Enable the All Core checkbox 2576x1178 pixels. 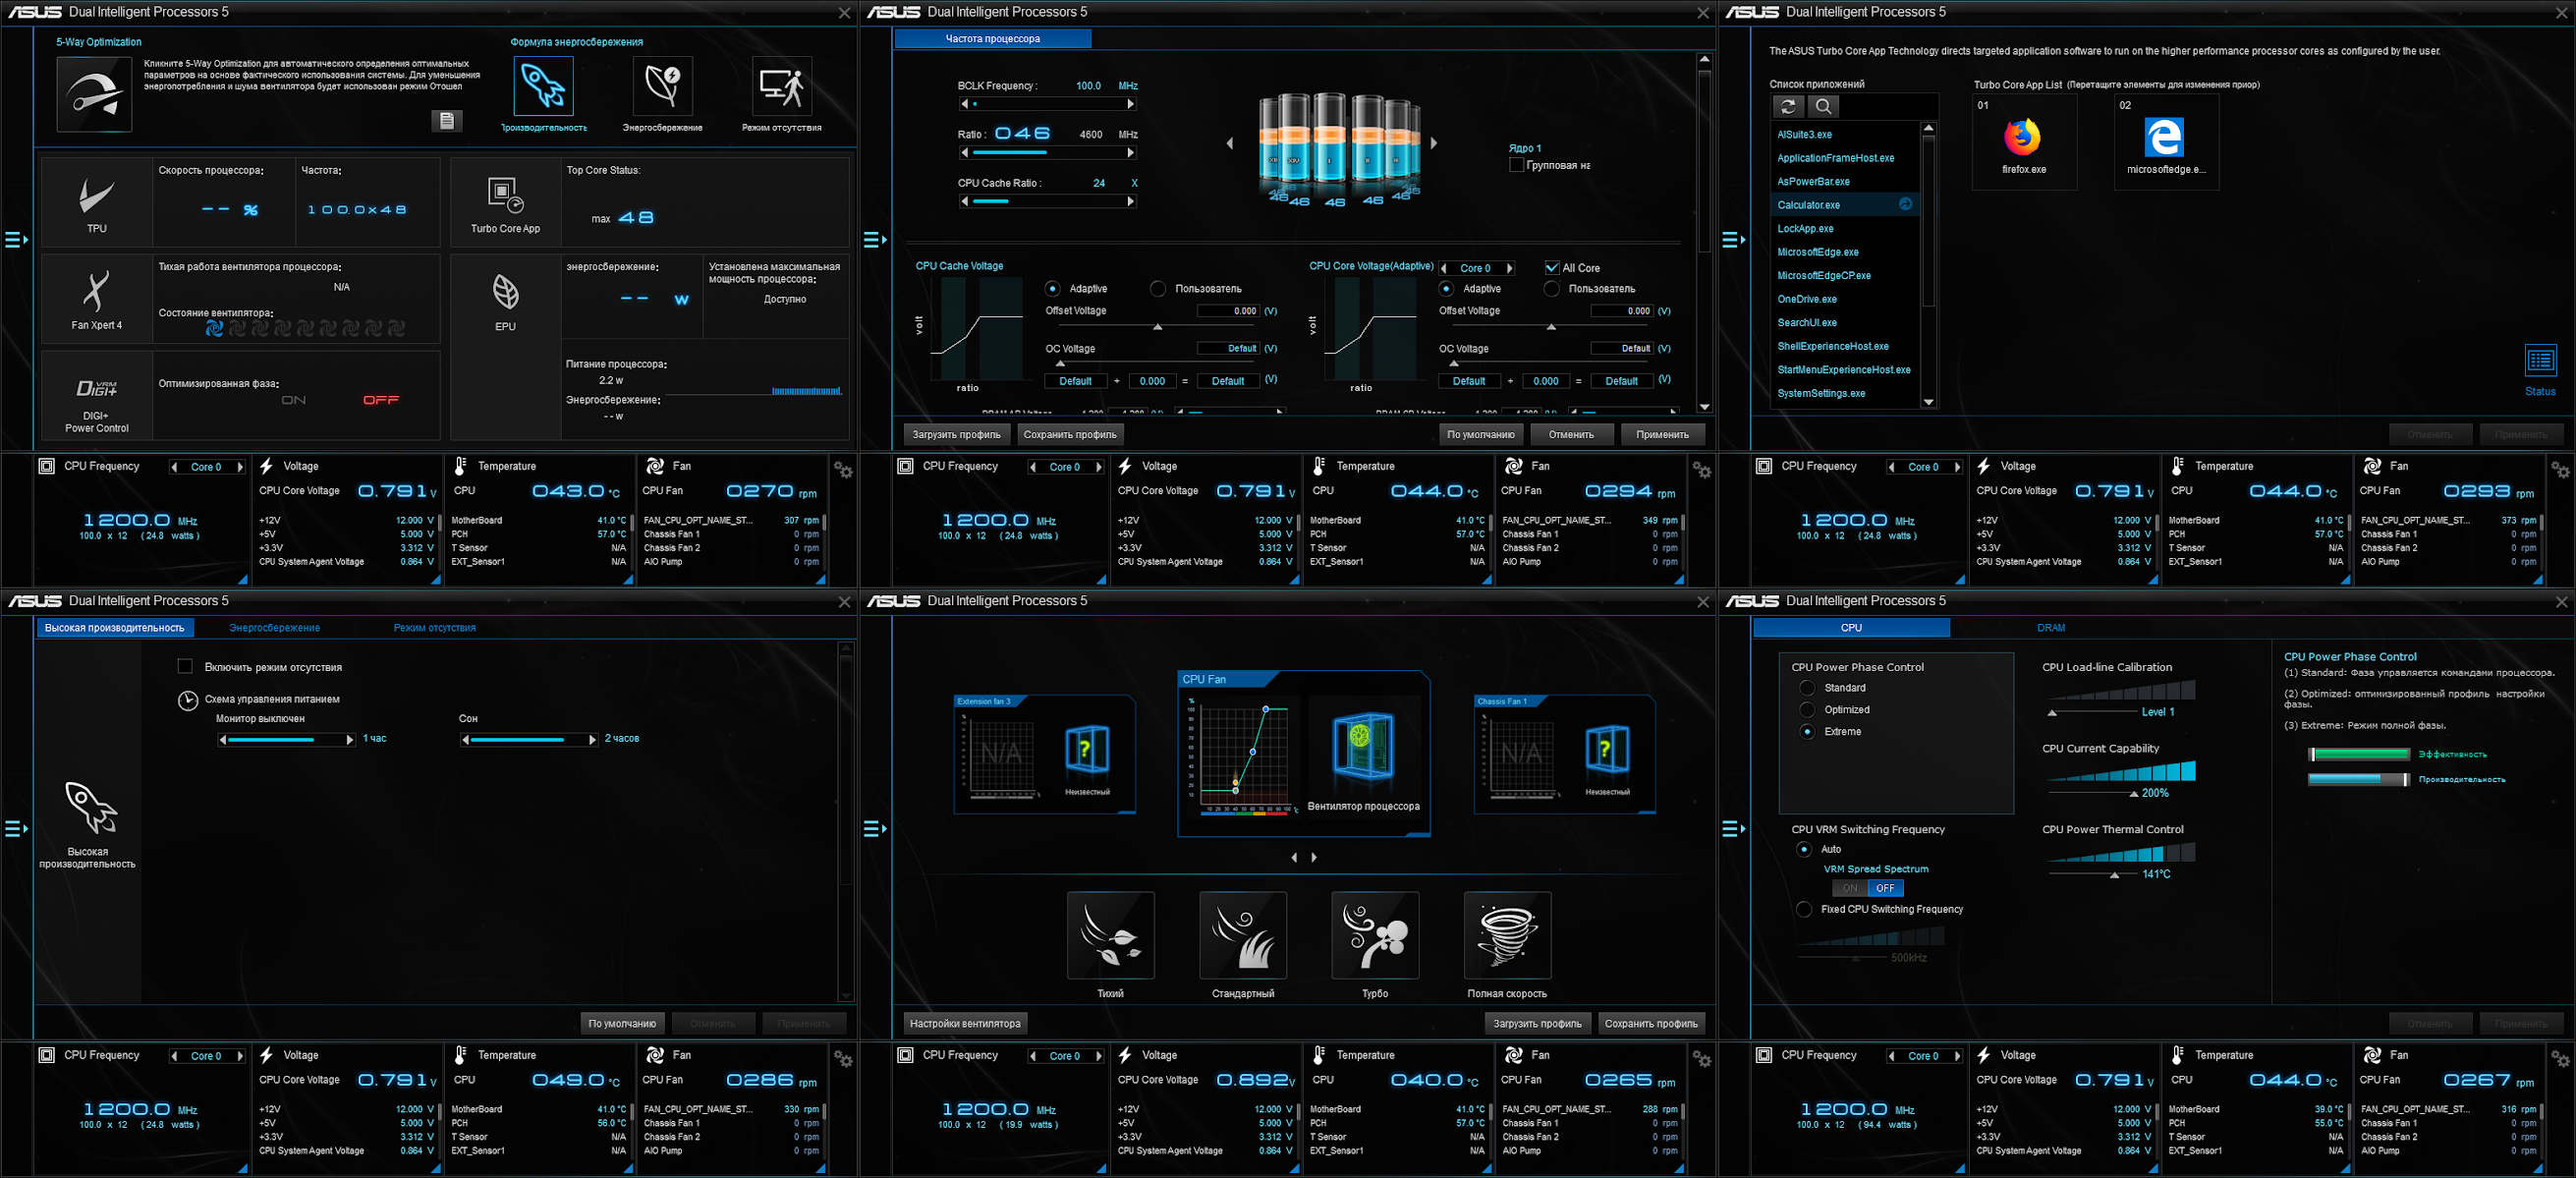tap(1551, 268)
